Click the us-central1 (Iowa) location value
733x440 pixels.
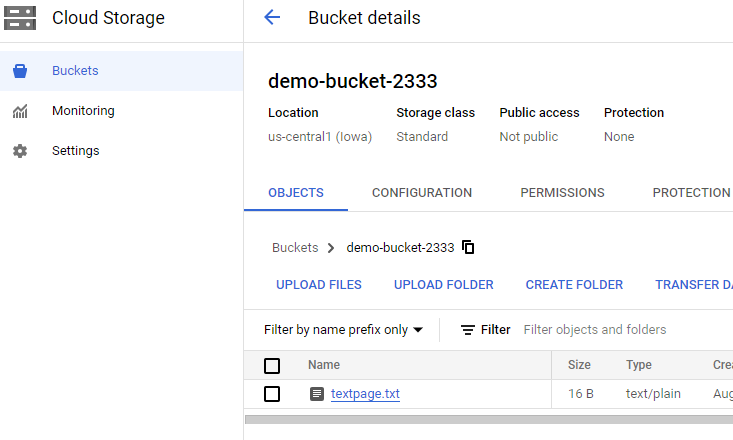(x=320, y=137)
